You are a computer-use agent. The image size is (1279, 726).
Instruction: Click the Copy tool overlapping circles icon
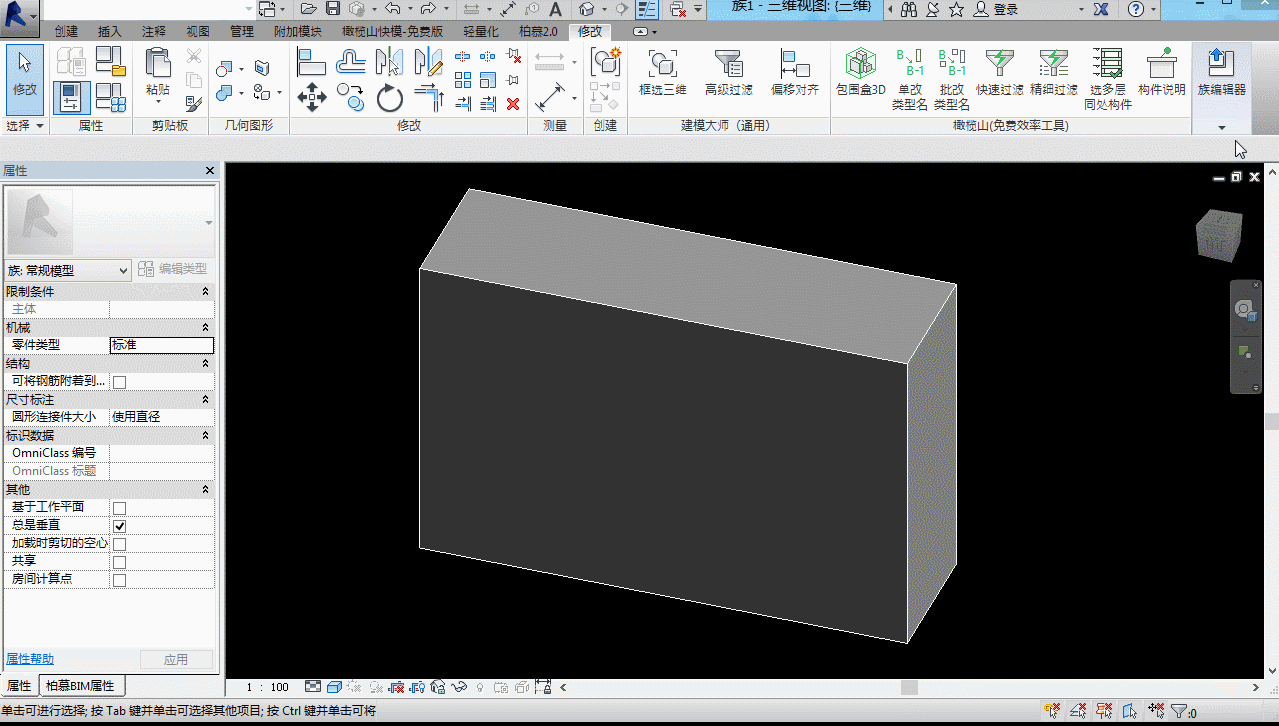(x=350, y=97)
